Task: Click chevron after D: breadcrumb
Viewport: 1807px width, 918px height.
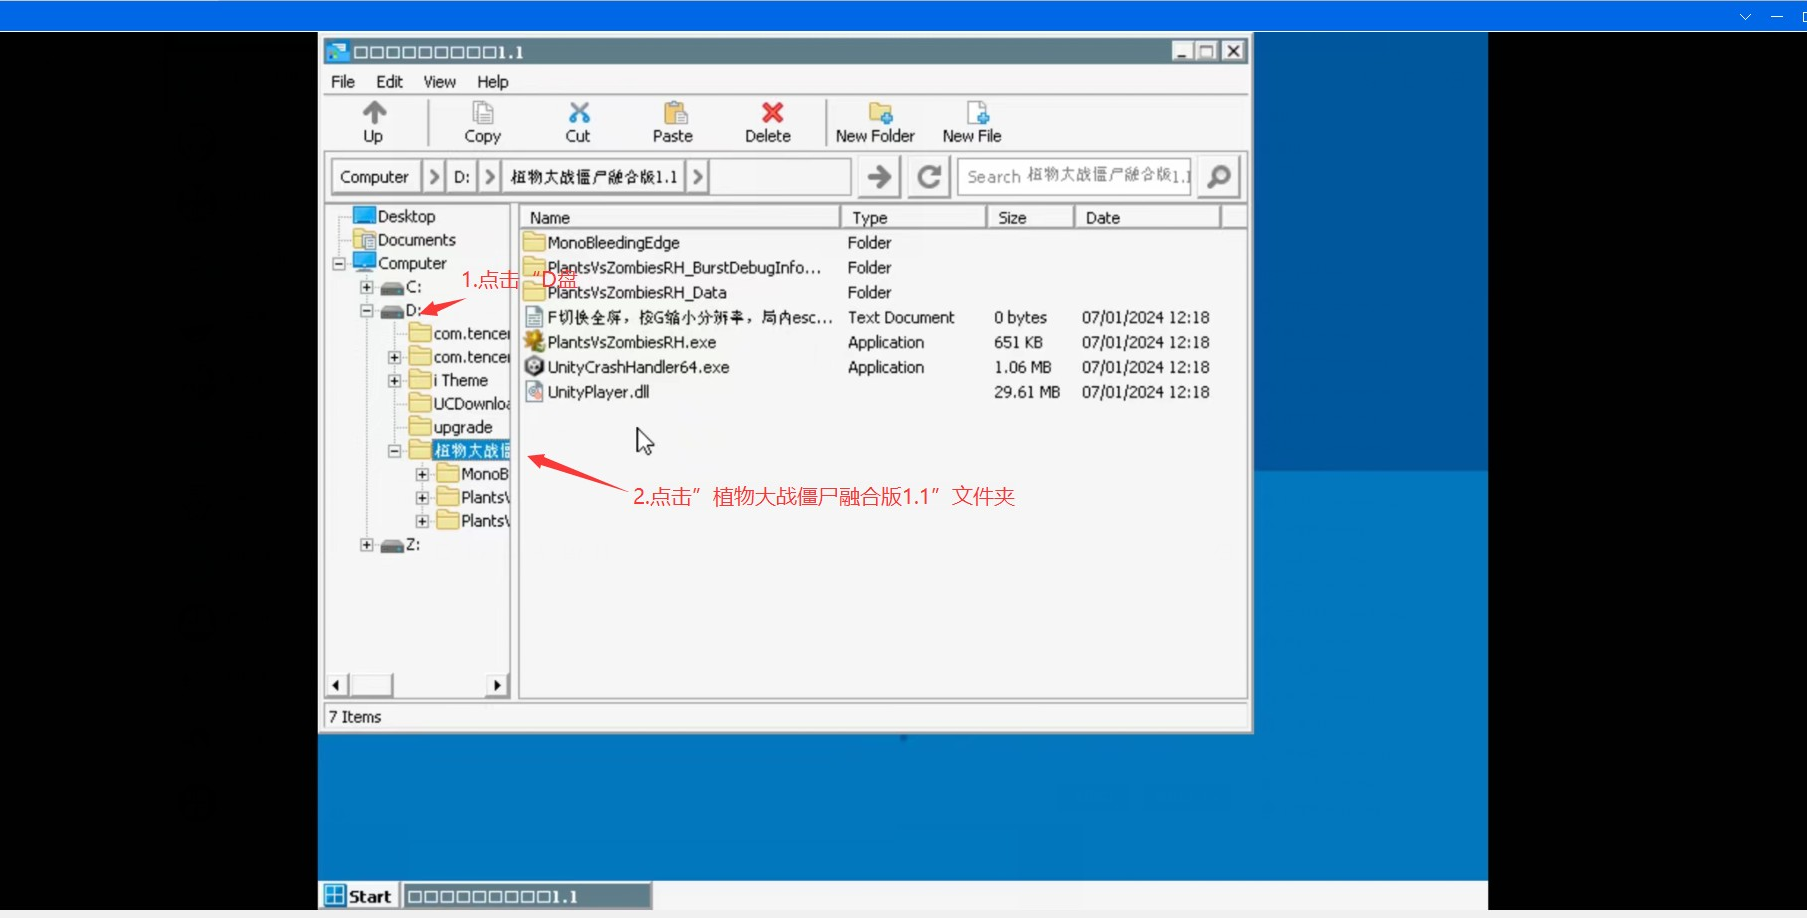Action: 489,177
